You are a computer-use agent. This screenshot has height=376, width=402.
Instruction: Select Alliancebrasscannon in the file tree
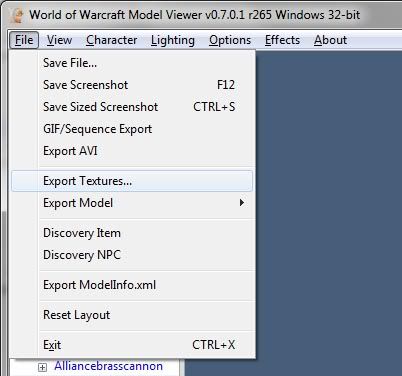pyautogui.click(x=108, y=366)
